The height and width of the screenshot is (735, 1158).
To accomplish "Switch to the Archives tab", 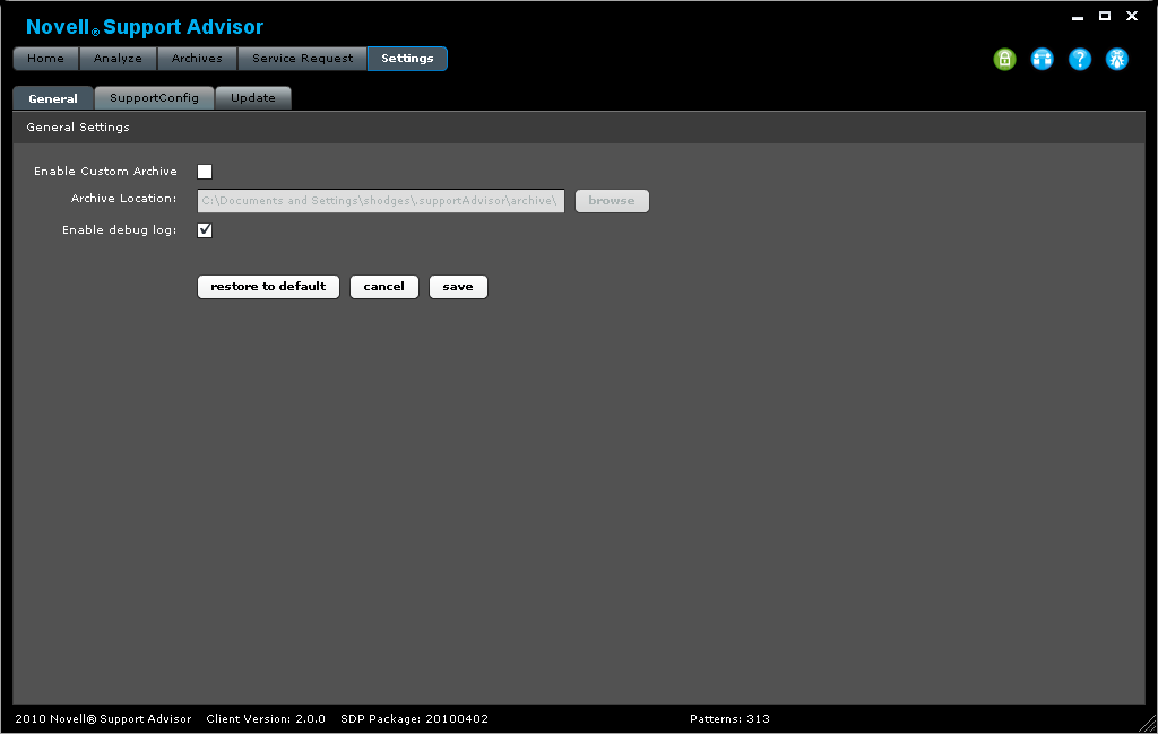I will coord(197,58).
